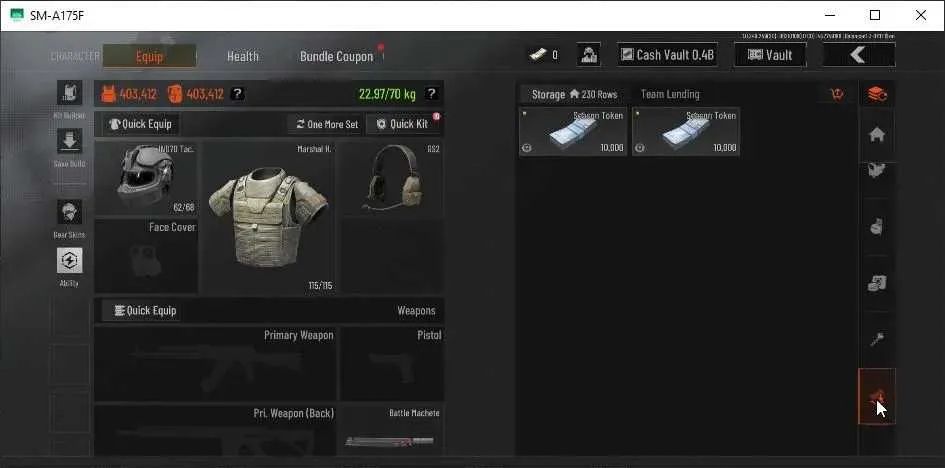The image size is (945, 468).
Task: Switch to the Health tab
Action: (243, 56)
